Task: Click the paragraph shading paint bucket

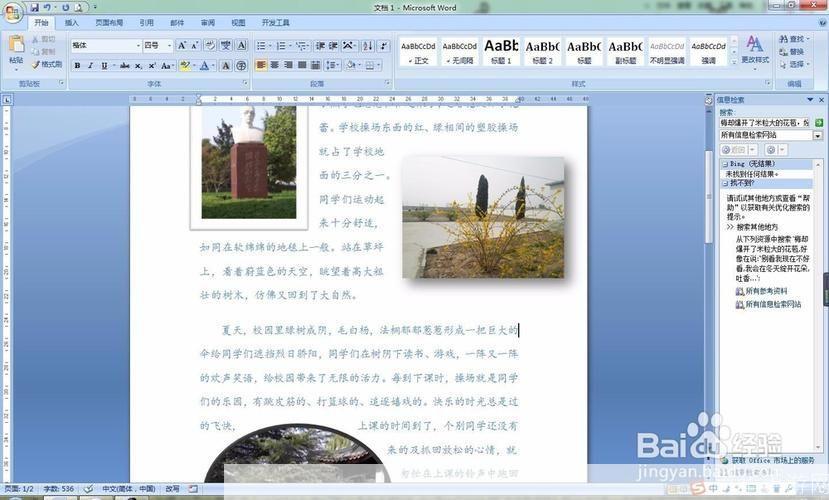Action: click(x=350, y=65)
